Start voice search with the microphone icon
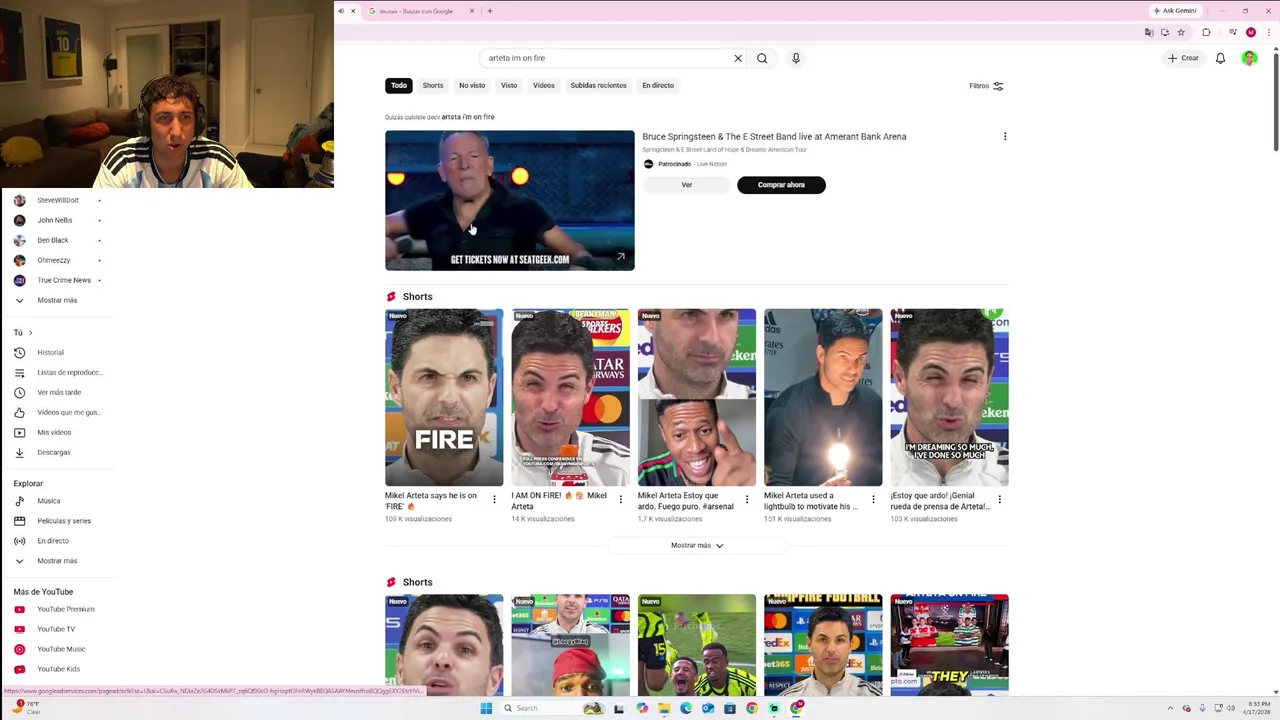 click(x=796, y=58)
